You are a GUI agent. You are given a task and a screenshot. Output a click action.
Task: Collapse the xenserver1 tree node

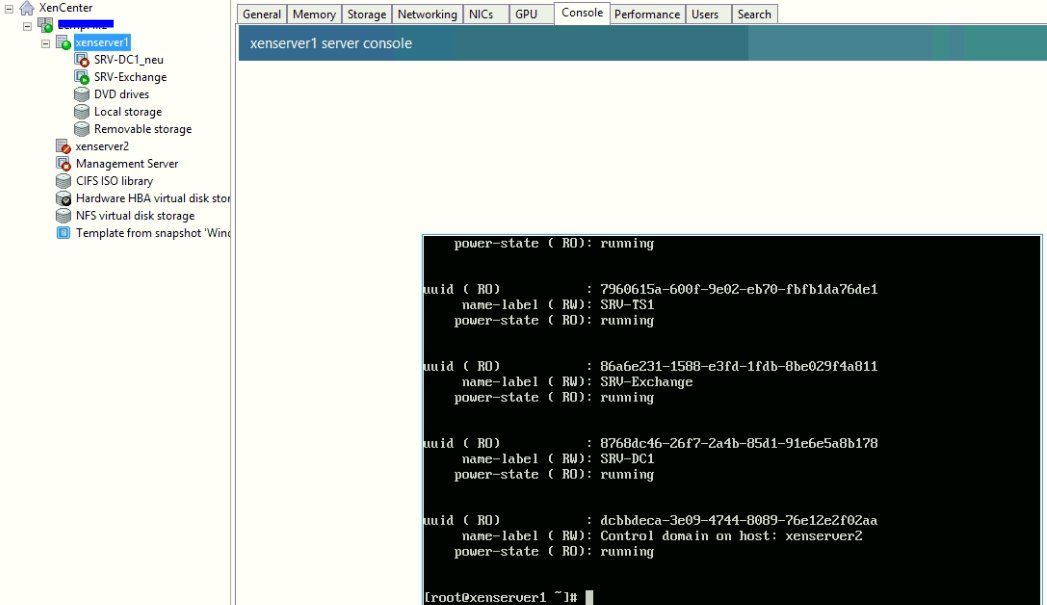point(45,43)
